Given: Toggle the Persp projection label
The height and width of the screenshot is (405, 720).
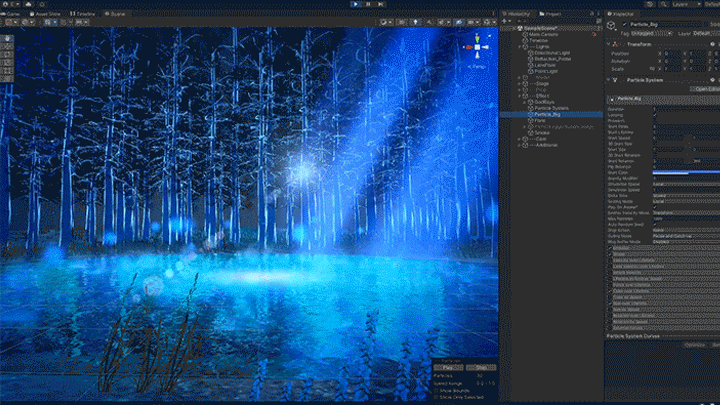Looking at the screenshot, I should tap(477, 67).
